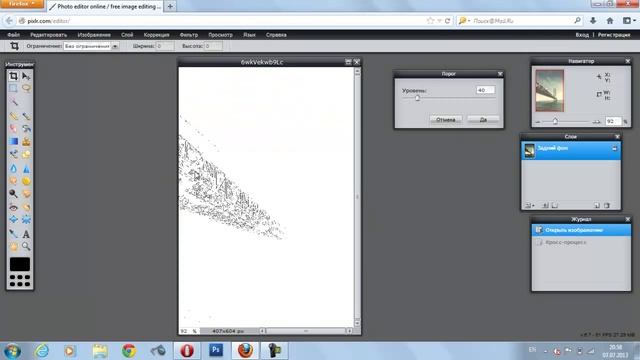Select the Zoom magnifier tool

(26, 247)
